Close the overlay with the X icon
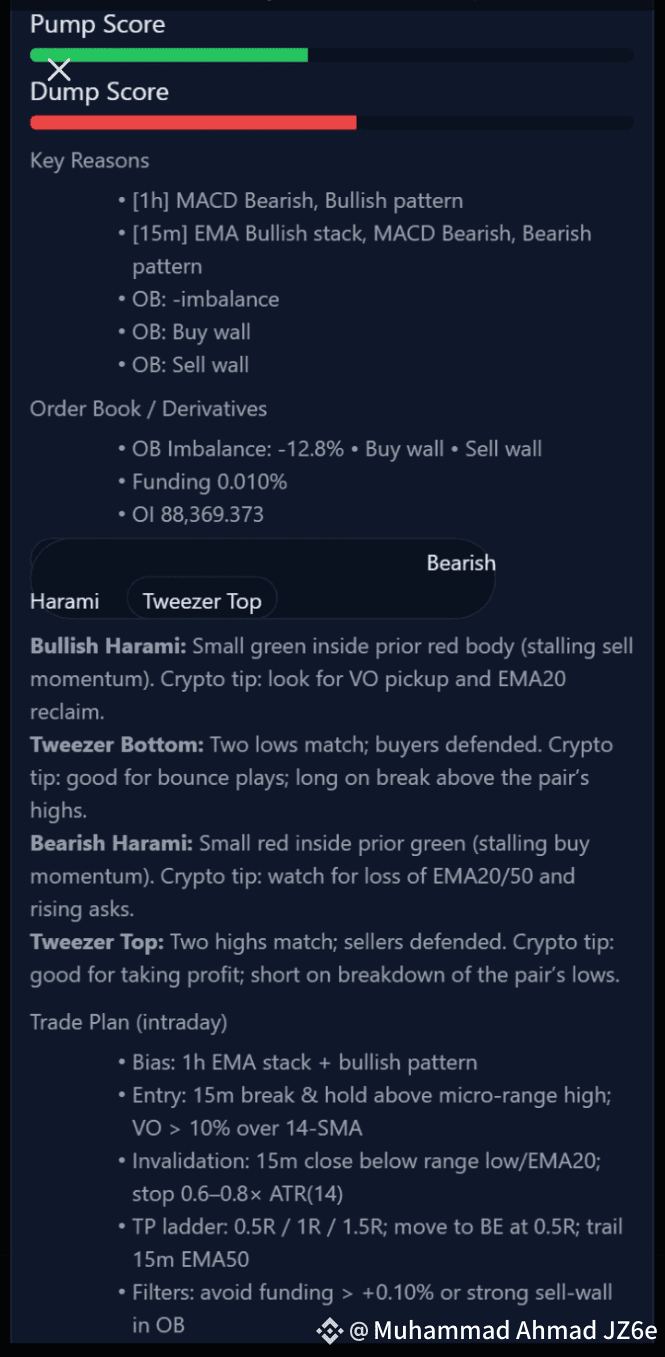Viewport: 665px width, 1357px height. coord(59,70)
